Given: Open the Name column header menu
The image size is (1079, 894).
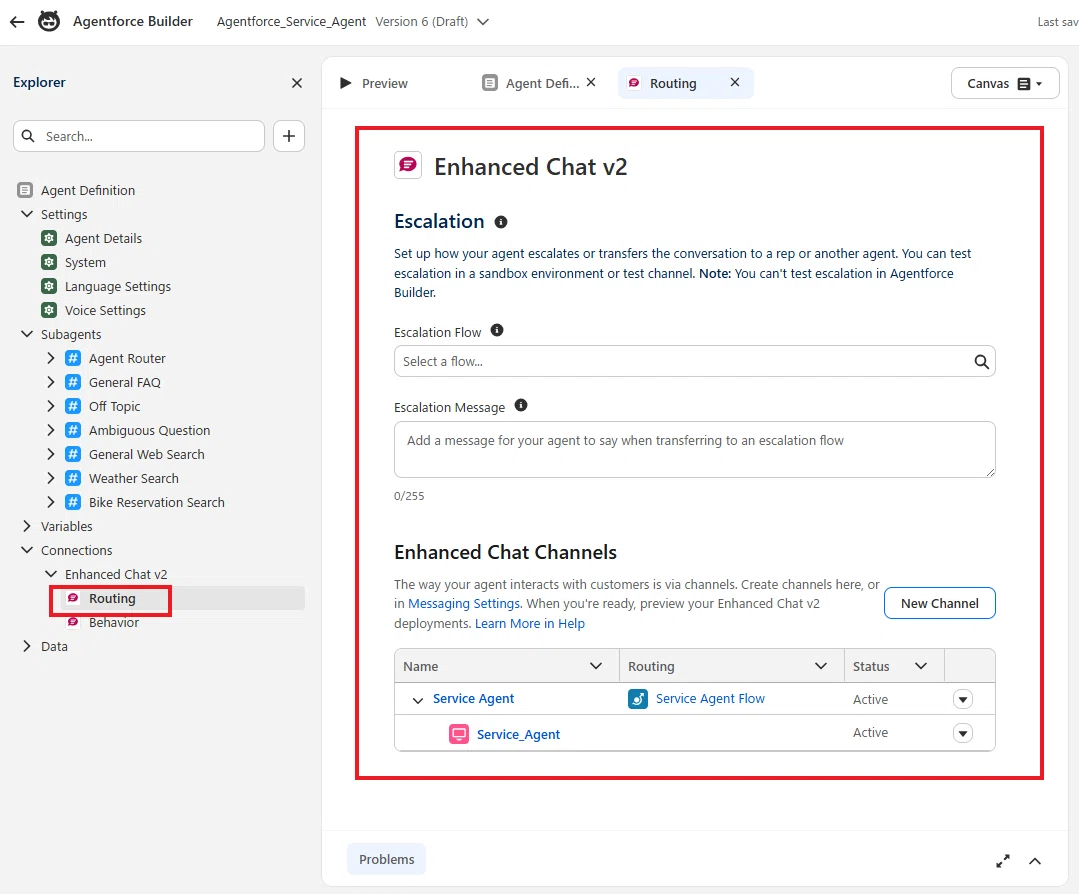Looking at the screenshot, I should point(596,666).
